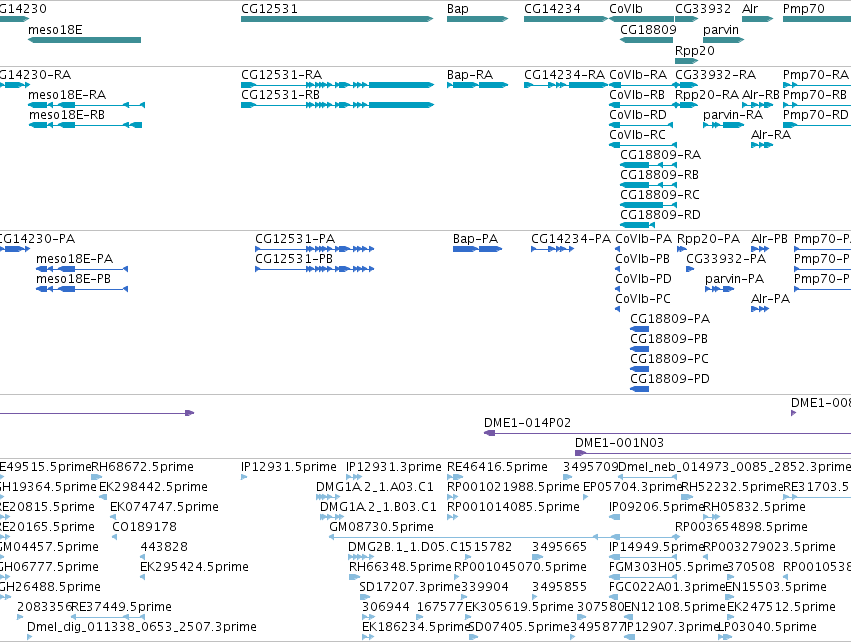Select EST EK295424.5prime label
851x642 pixels.
(194, 567)
